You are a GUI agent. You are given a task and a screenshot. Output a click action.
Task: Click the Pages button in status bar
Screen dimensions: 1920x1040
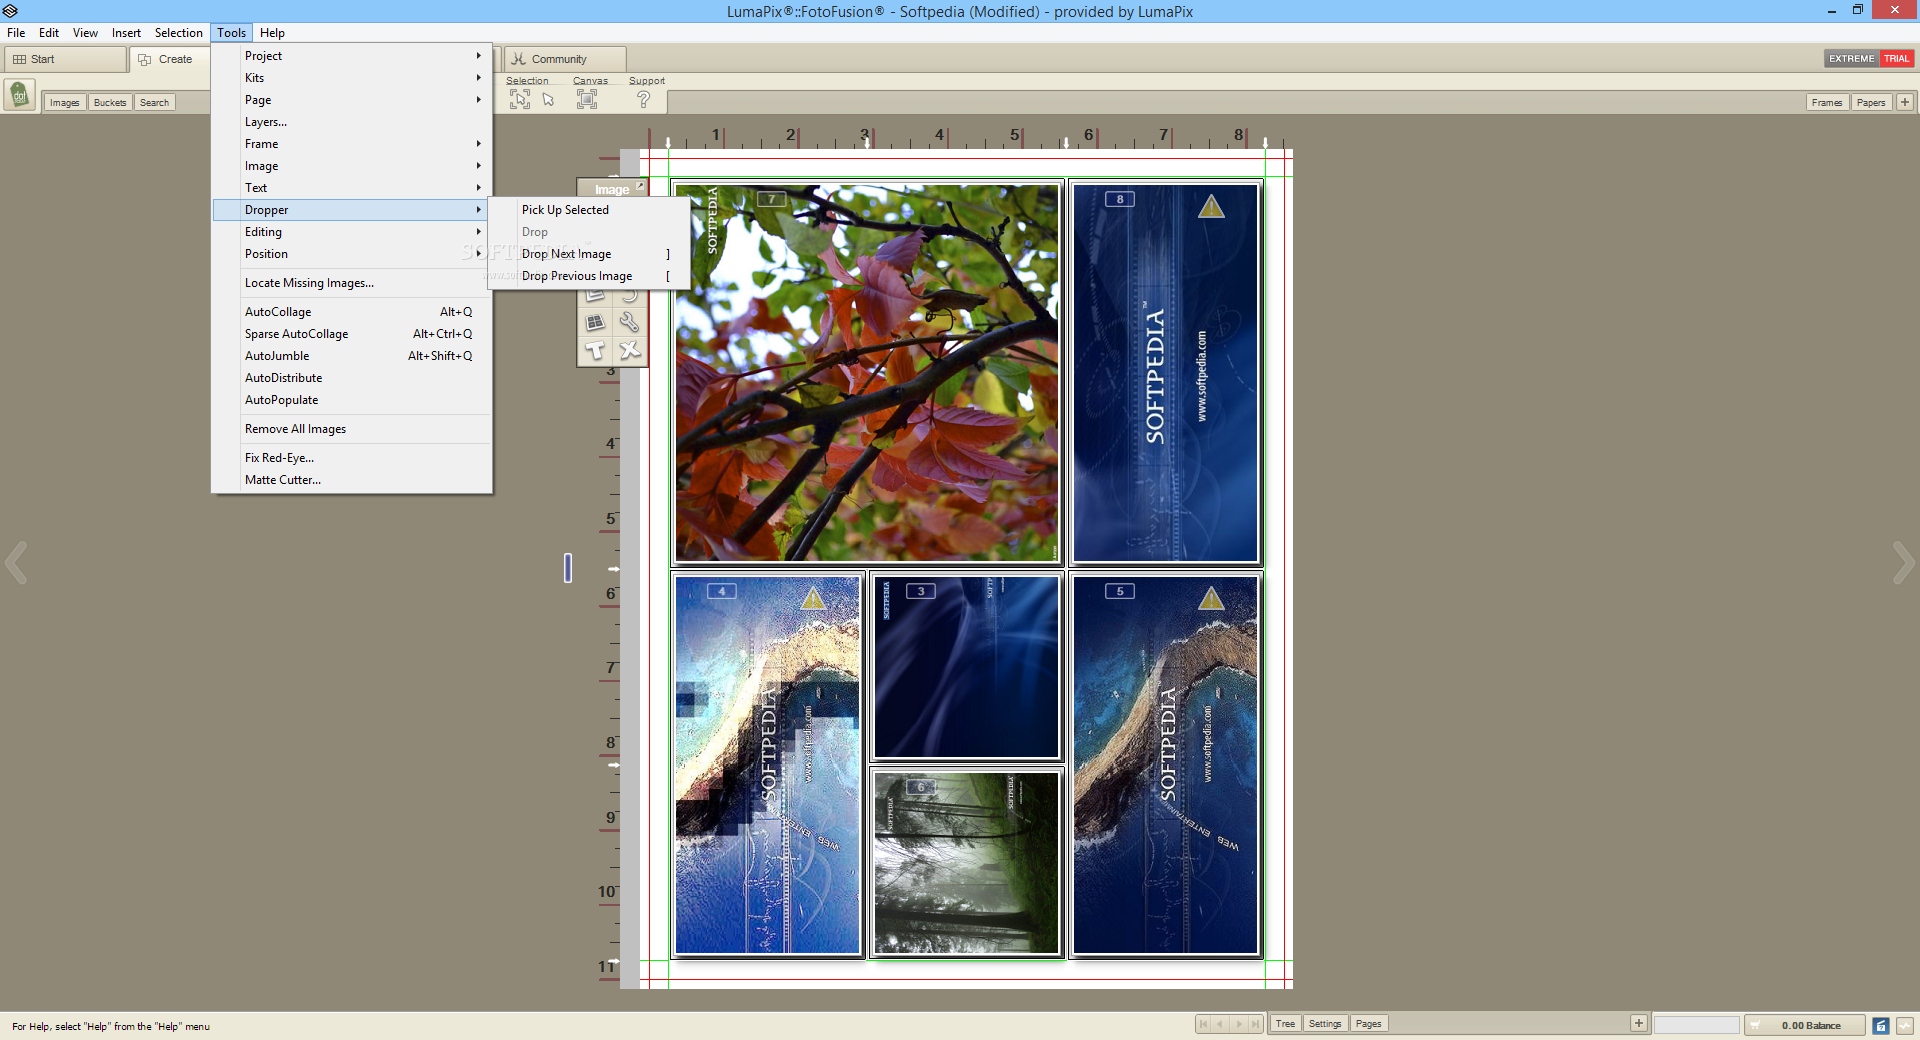point(1368,1023)
